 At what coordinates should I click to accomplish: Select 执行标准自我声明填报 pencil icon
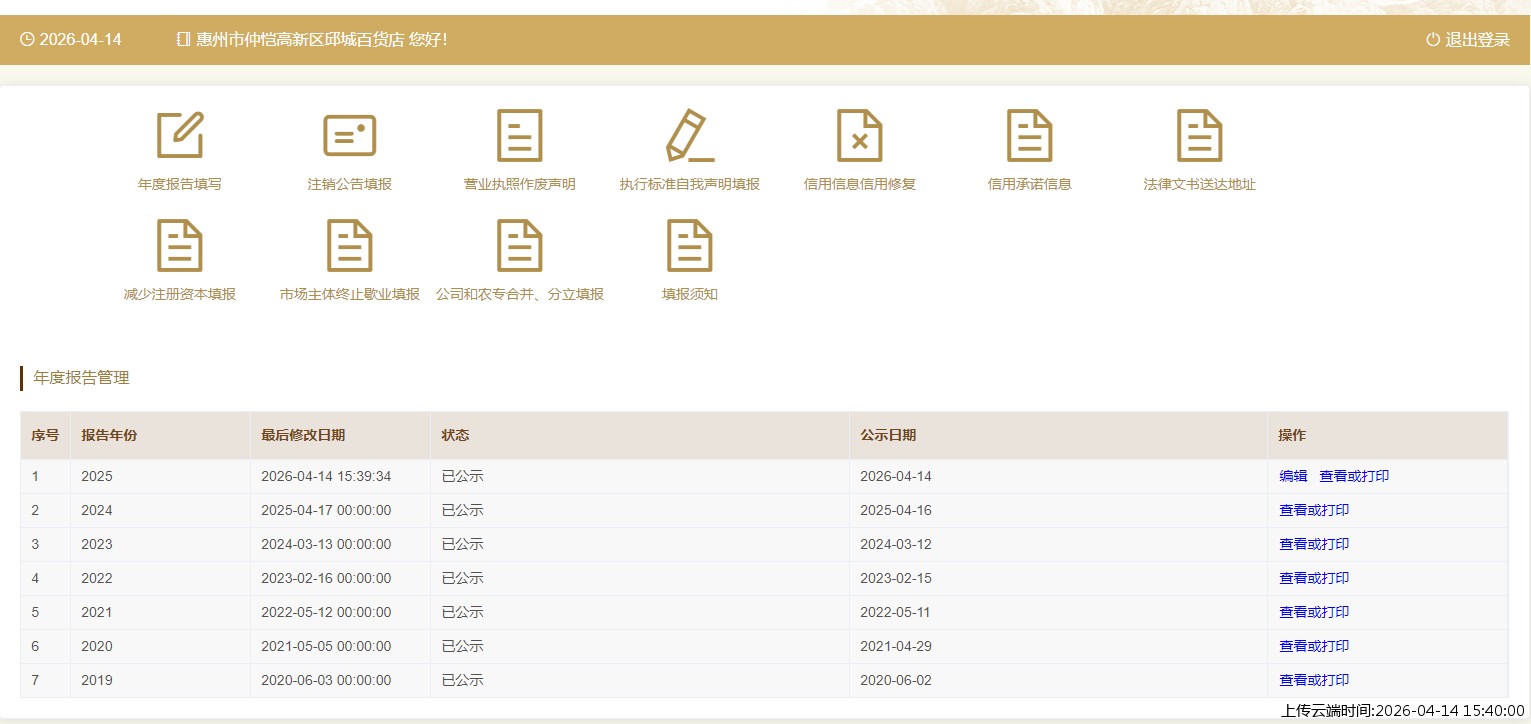point(690,135)
